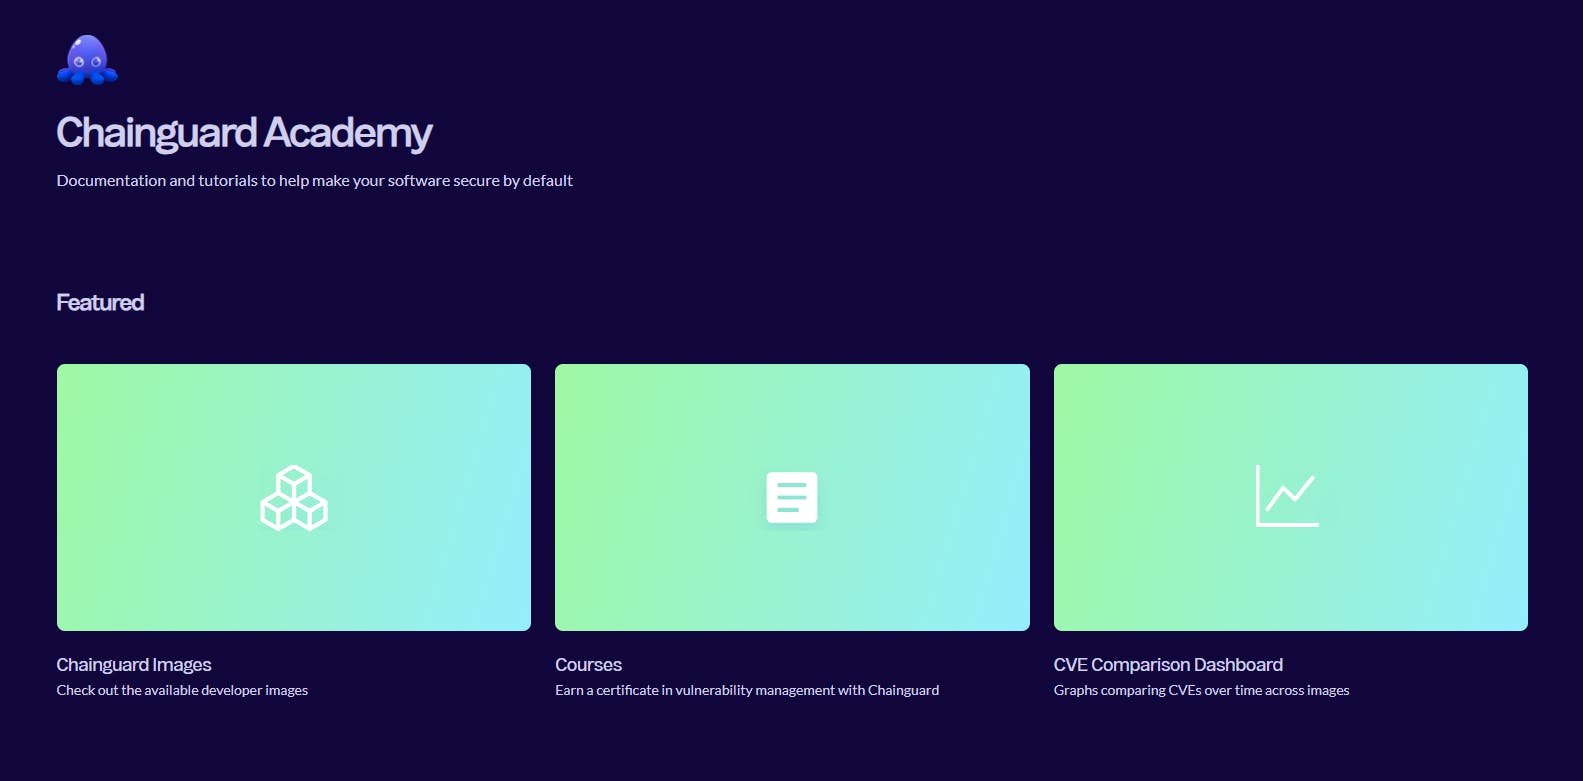
Task: Open the Chainguard Images card thumbnail
Action: click(x=294, y=497)
